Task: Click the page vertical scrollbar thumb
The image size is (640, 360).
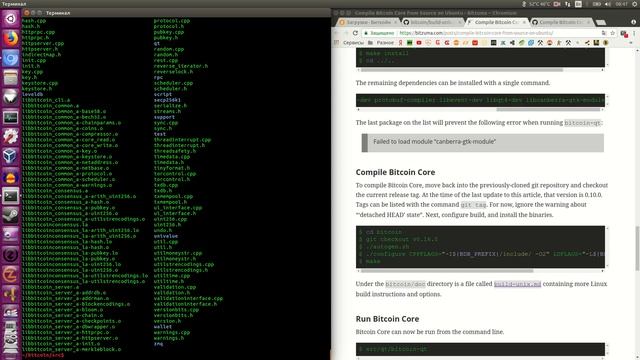Action: pyautogui.click(x=637, y=248)
